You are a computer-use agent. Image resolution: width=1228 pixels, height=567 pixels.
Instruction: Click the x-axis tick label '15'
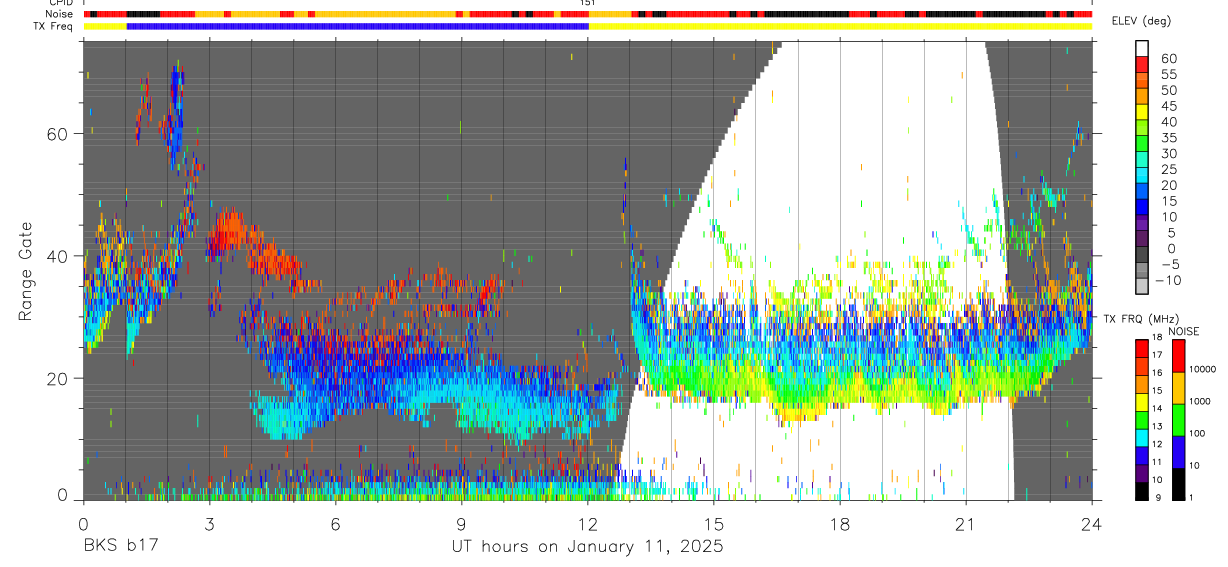[x=713, y=523]
